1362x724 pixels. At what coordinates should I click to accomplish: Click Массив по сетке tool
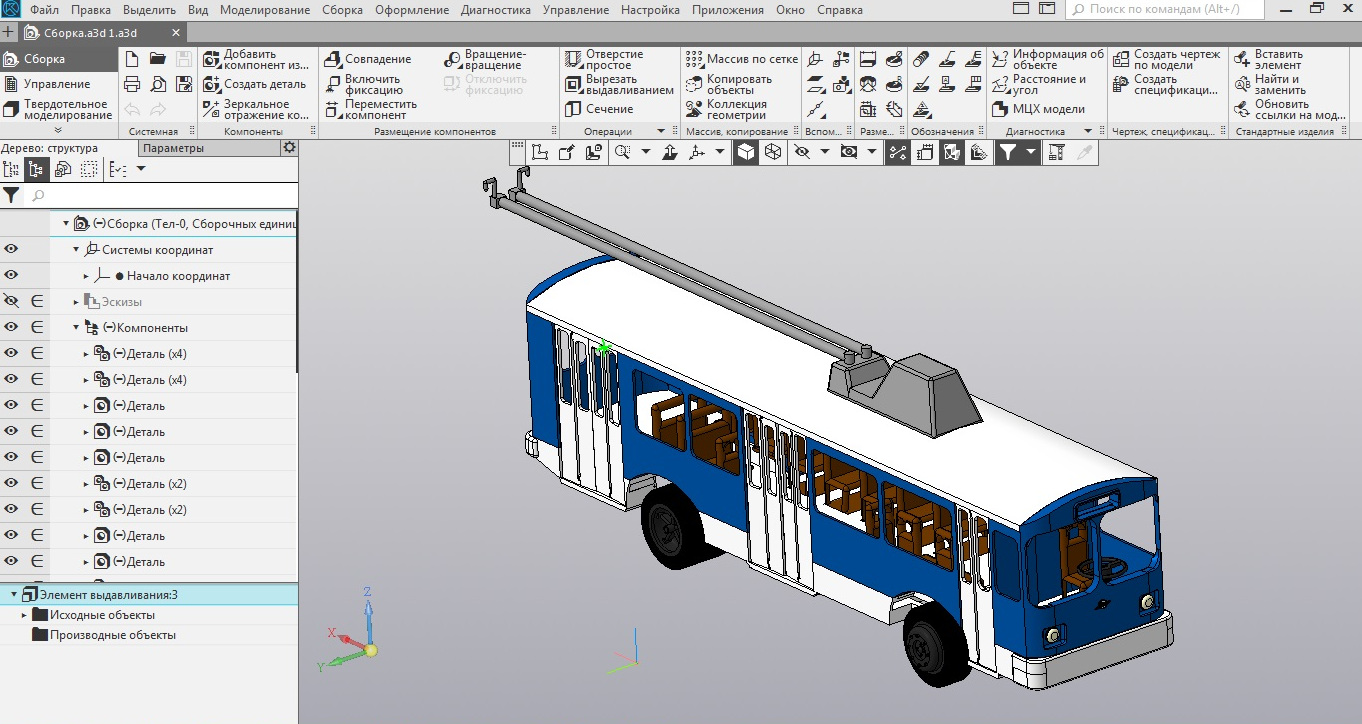[x=743, y=59]
